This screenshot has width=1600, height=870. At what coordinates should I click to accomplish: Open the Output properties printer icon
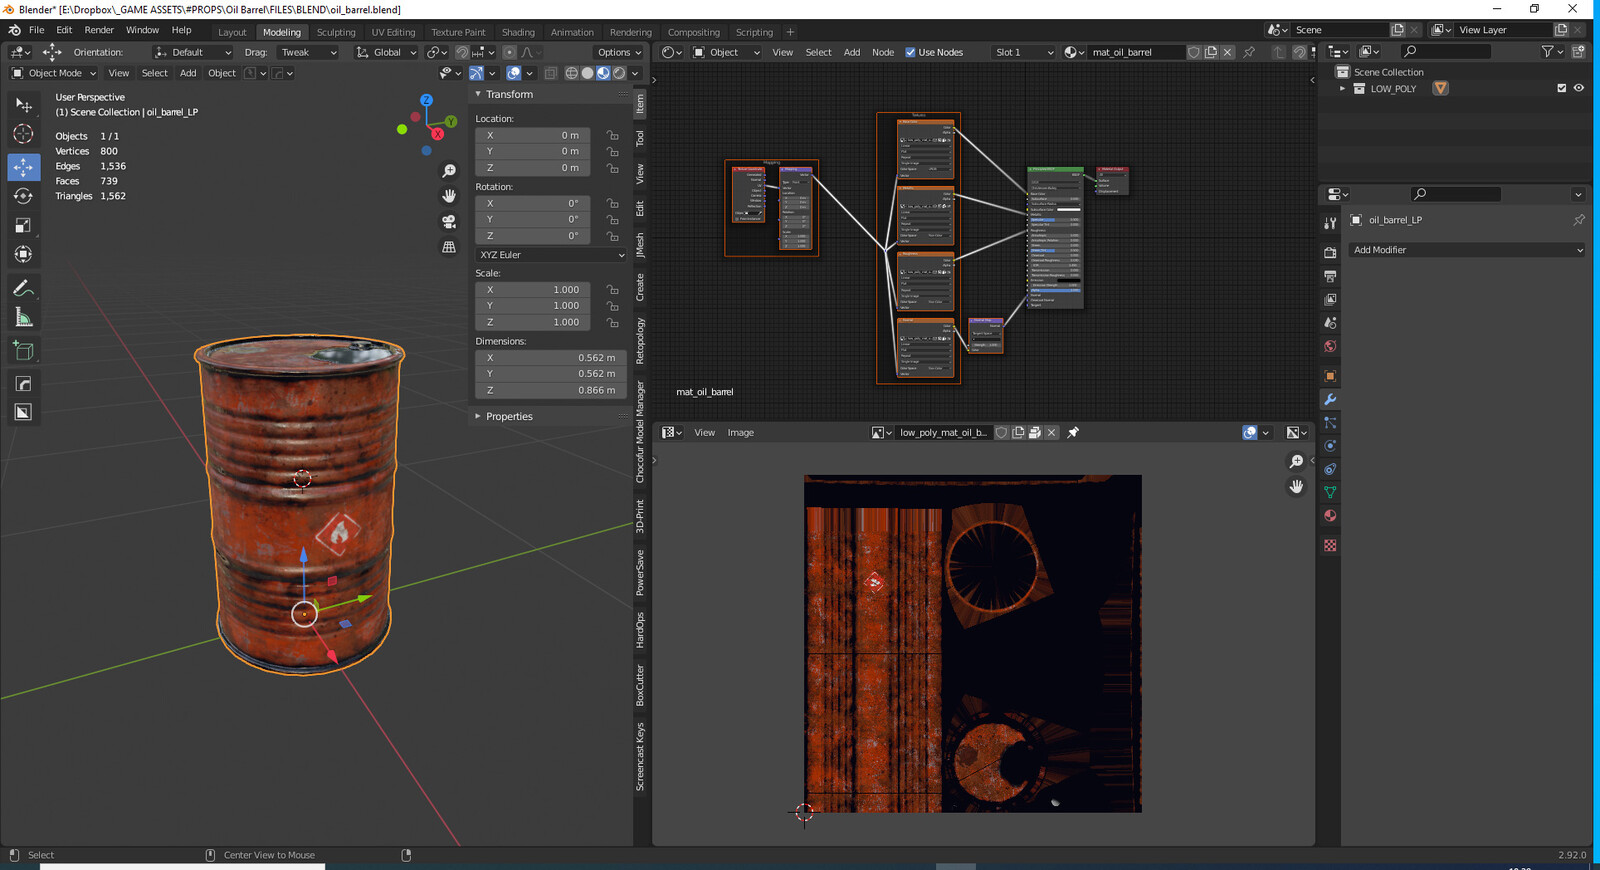click(1330, 276)
